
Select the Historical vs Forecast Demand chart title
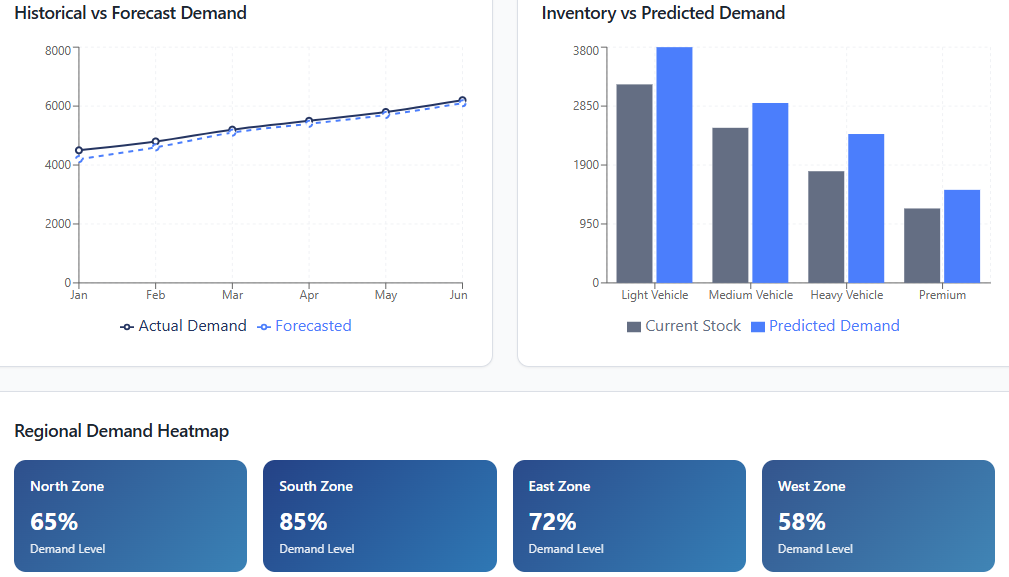[130, 13]
